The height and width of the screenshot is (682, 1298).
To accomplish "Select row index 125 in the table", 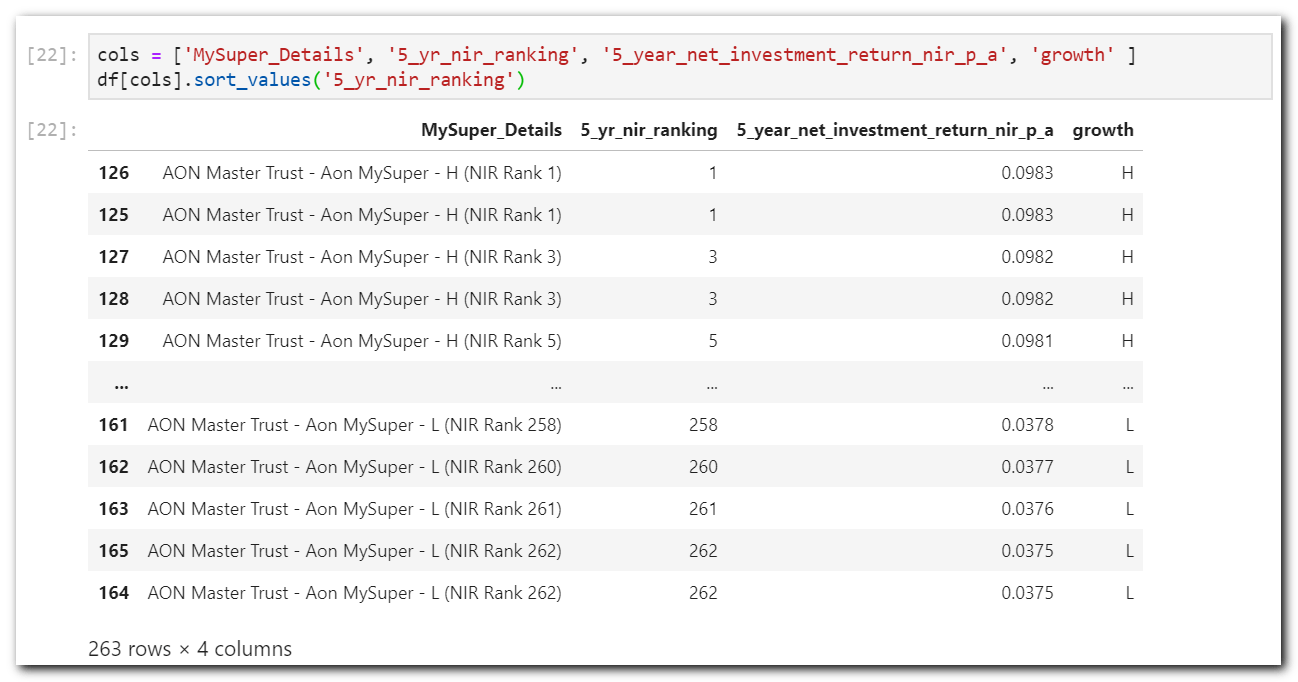I will click(x=113, y=215).
